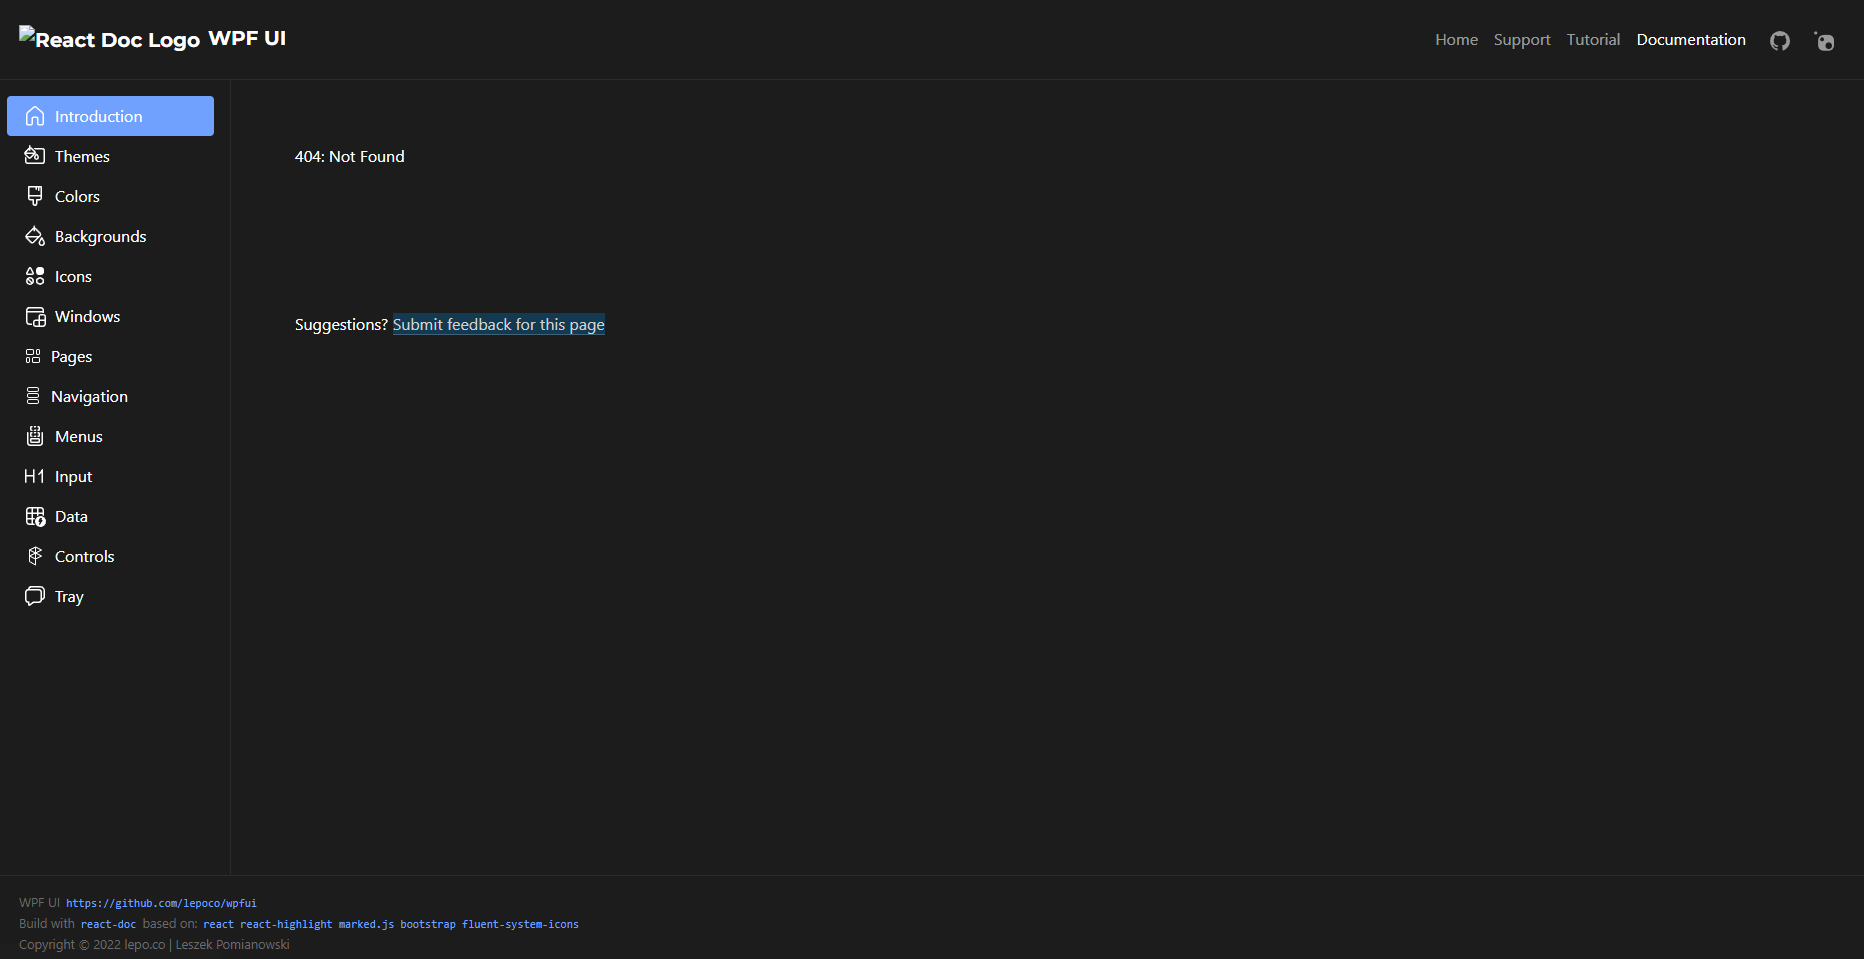Click Submit feedback for this page
Image resolution: width=1864 pixels, height=959 pixels.
pyautogui.click(x=498, y=324)
